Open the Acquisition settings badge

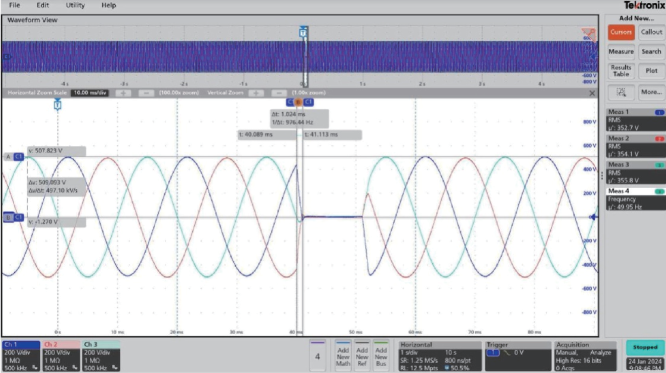point(585,356)
